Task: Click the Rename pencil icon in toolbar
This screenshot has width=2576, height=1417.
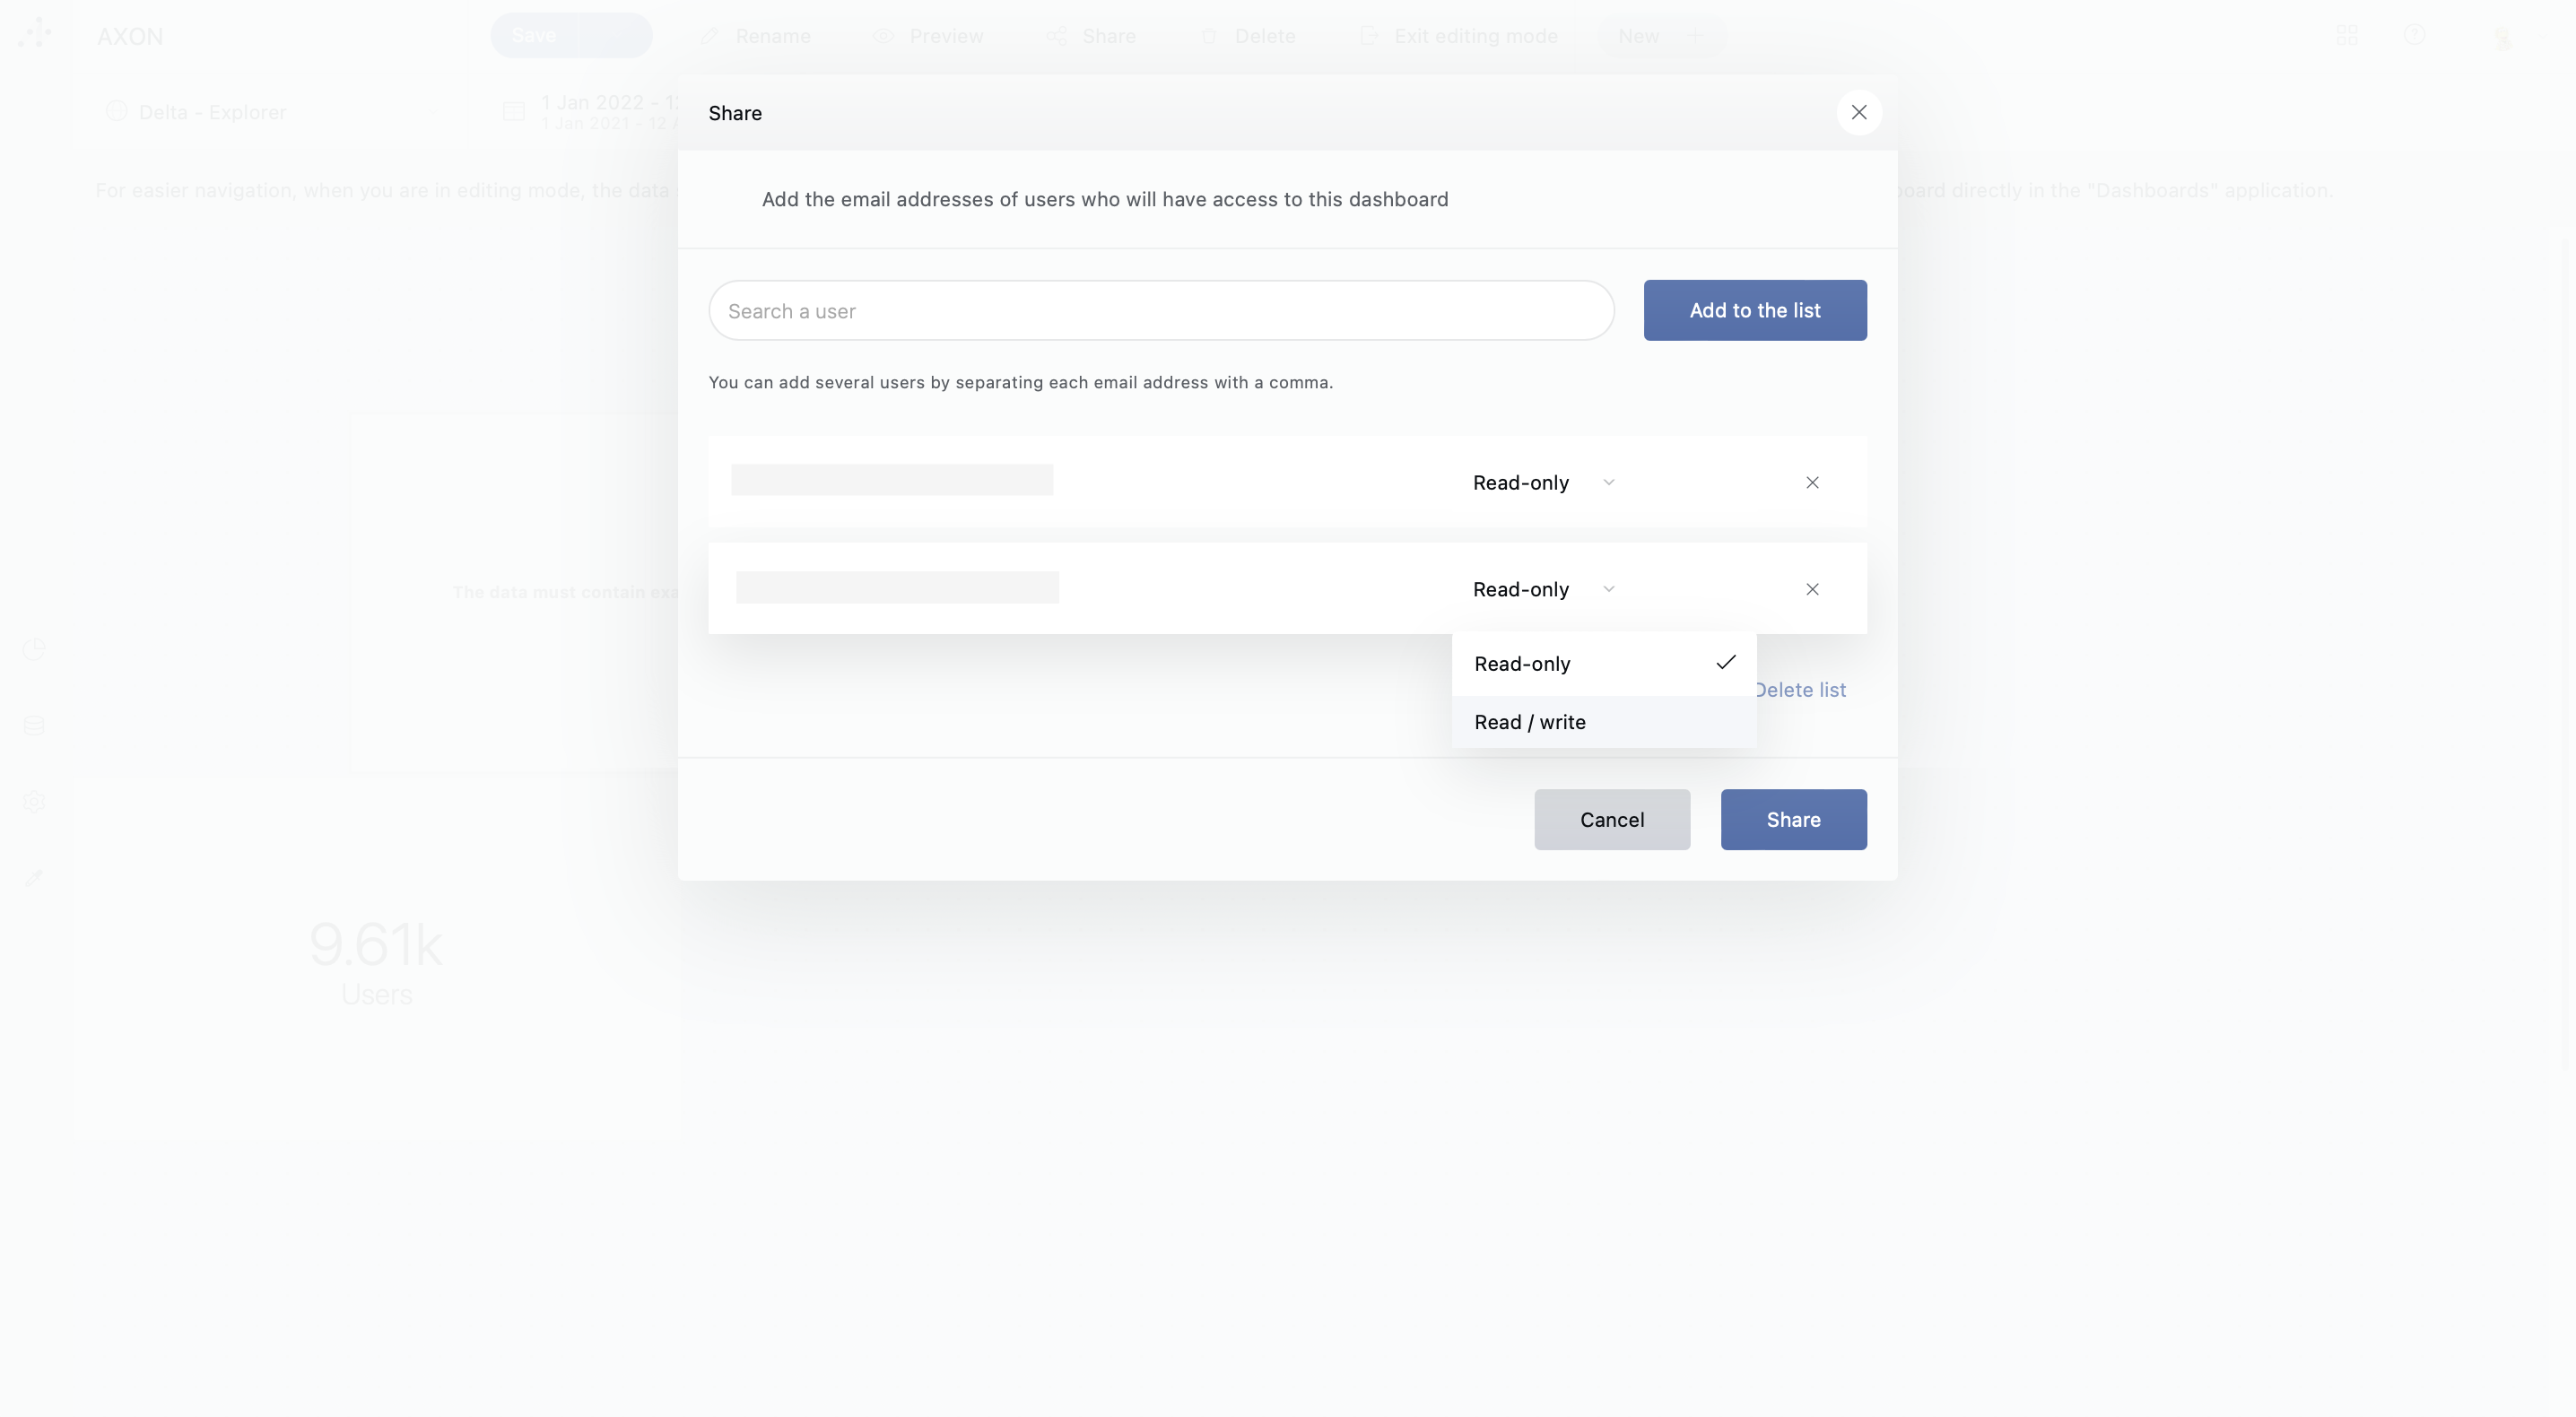Action: [x=709, y=35]
